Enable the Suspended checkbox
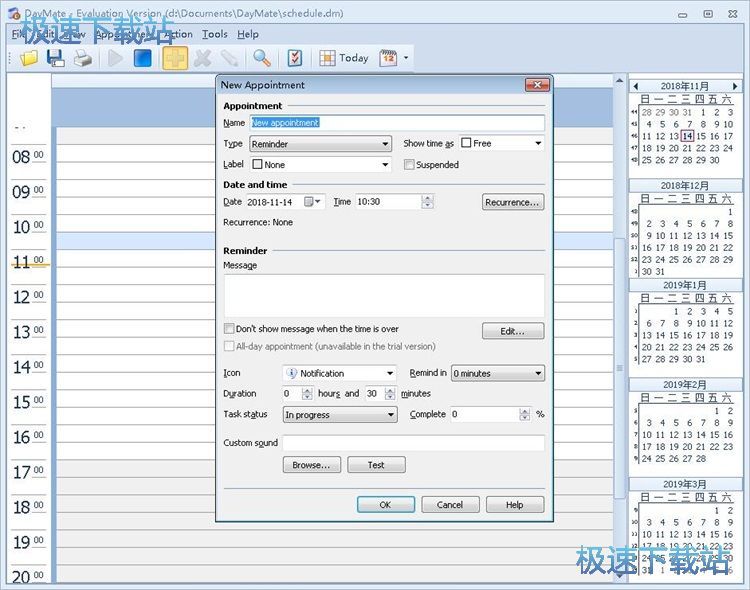The height and width of the screenshot is (590, 750). click(409, 165)
